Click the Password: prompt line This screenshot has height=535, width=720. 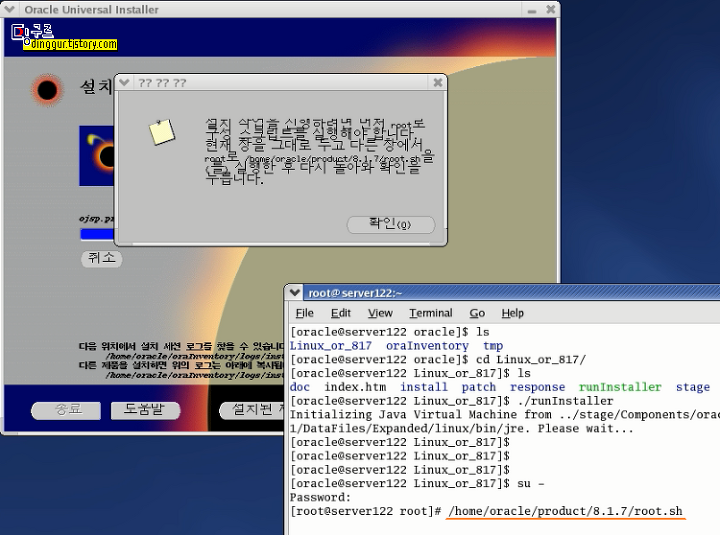coord(320,497)
